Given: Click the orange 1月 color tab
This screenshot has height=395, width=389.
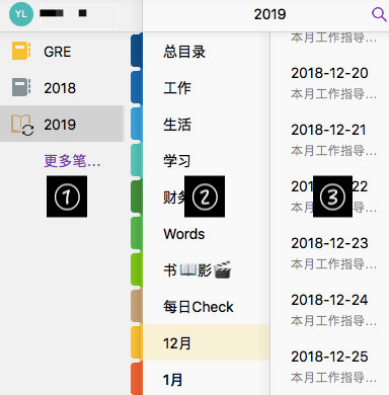Looking at the screenshot, I should click(x=137, y=378).
